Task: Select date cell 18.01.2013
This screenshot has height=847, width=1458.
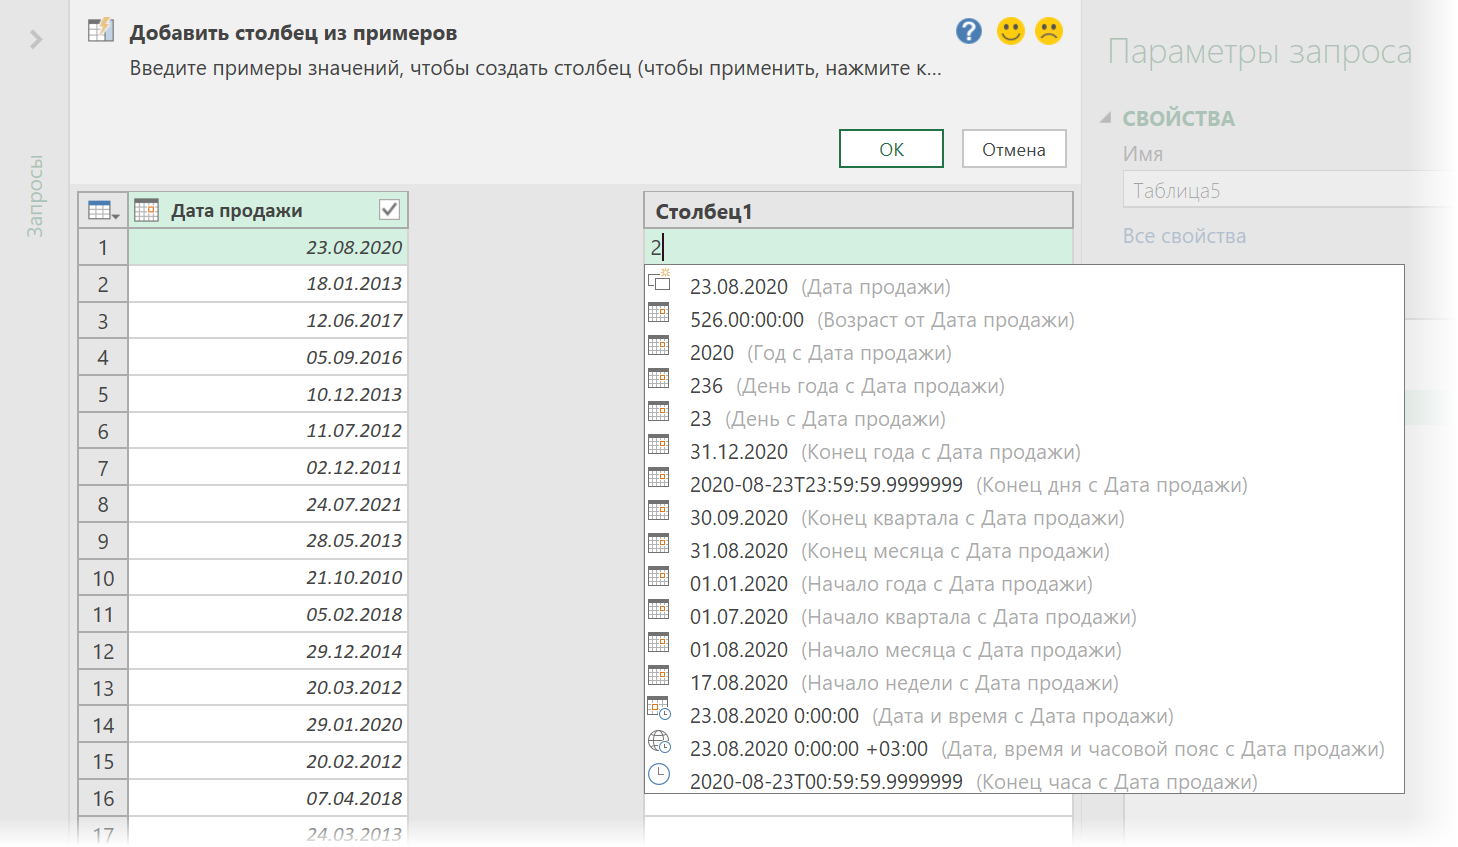Action: (268, 284)
